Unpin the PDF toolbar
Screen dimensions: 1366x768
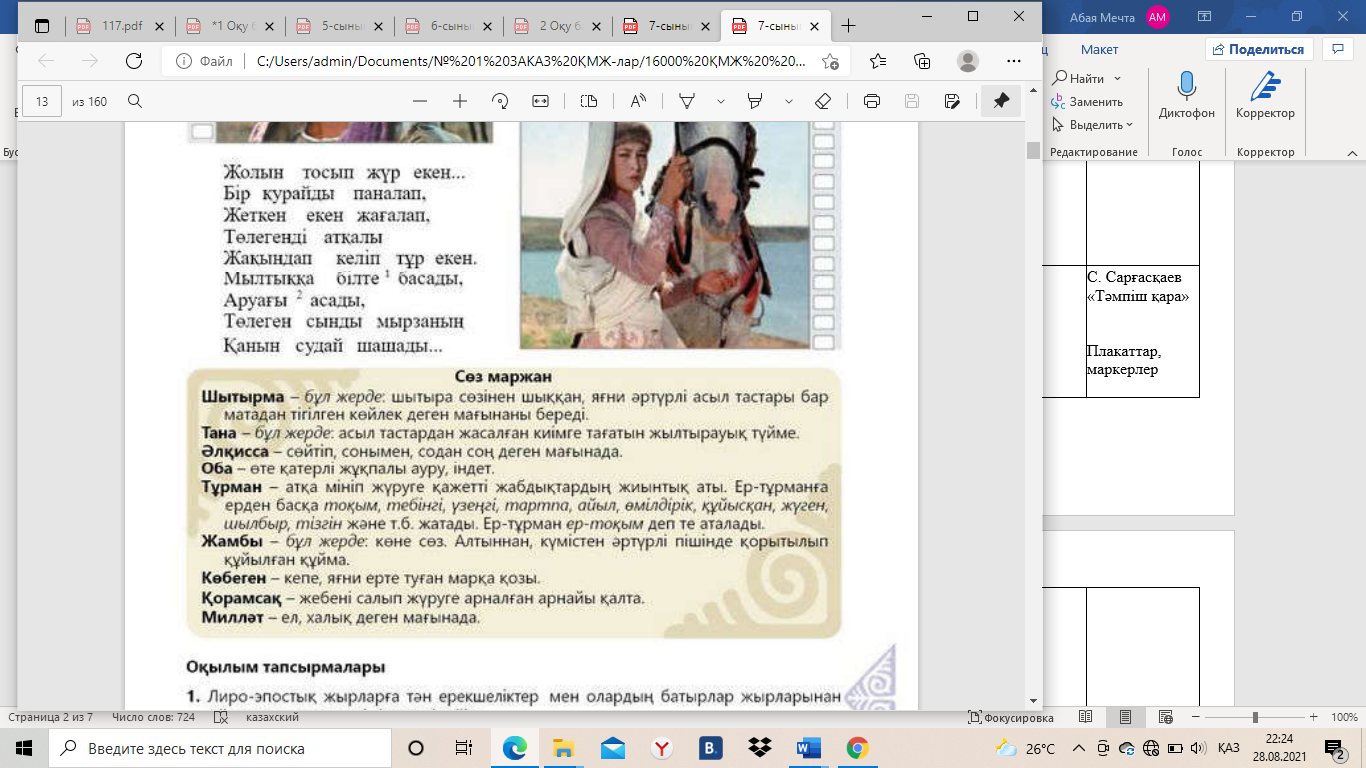click(1001, 101)
